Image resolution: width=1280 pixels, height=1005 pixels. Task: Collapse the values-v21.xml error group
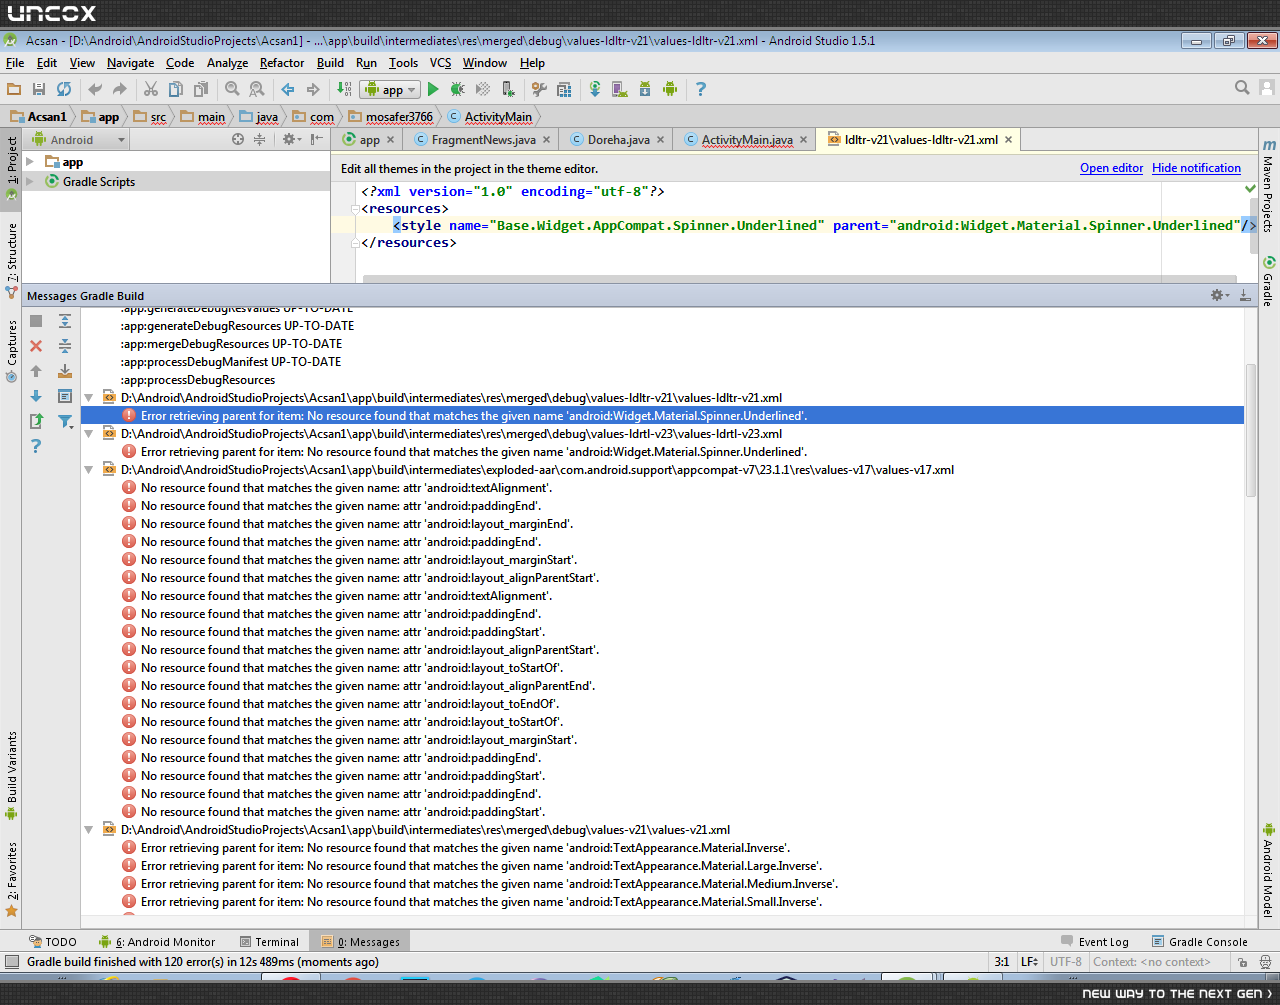88,830
